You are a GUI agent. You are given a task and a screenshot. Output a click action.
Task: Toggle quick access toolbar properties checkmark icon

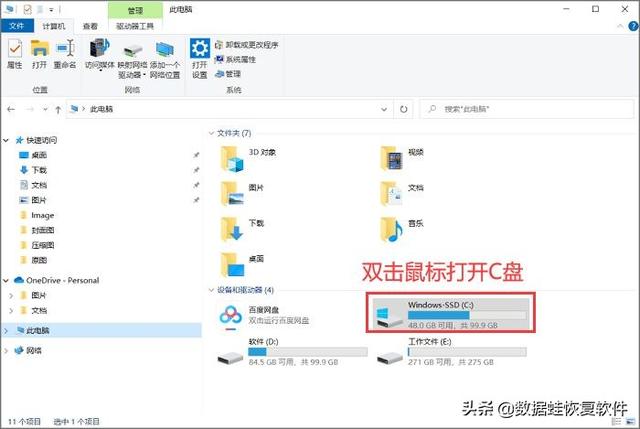point(27,9)
